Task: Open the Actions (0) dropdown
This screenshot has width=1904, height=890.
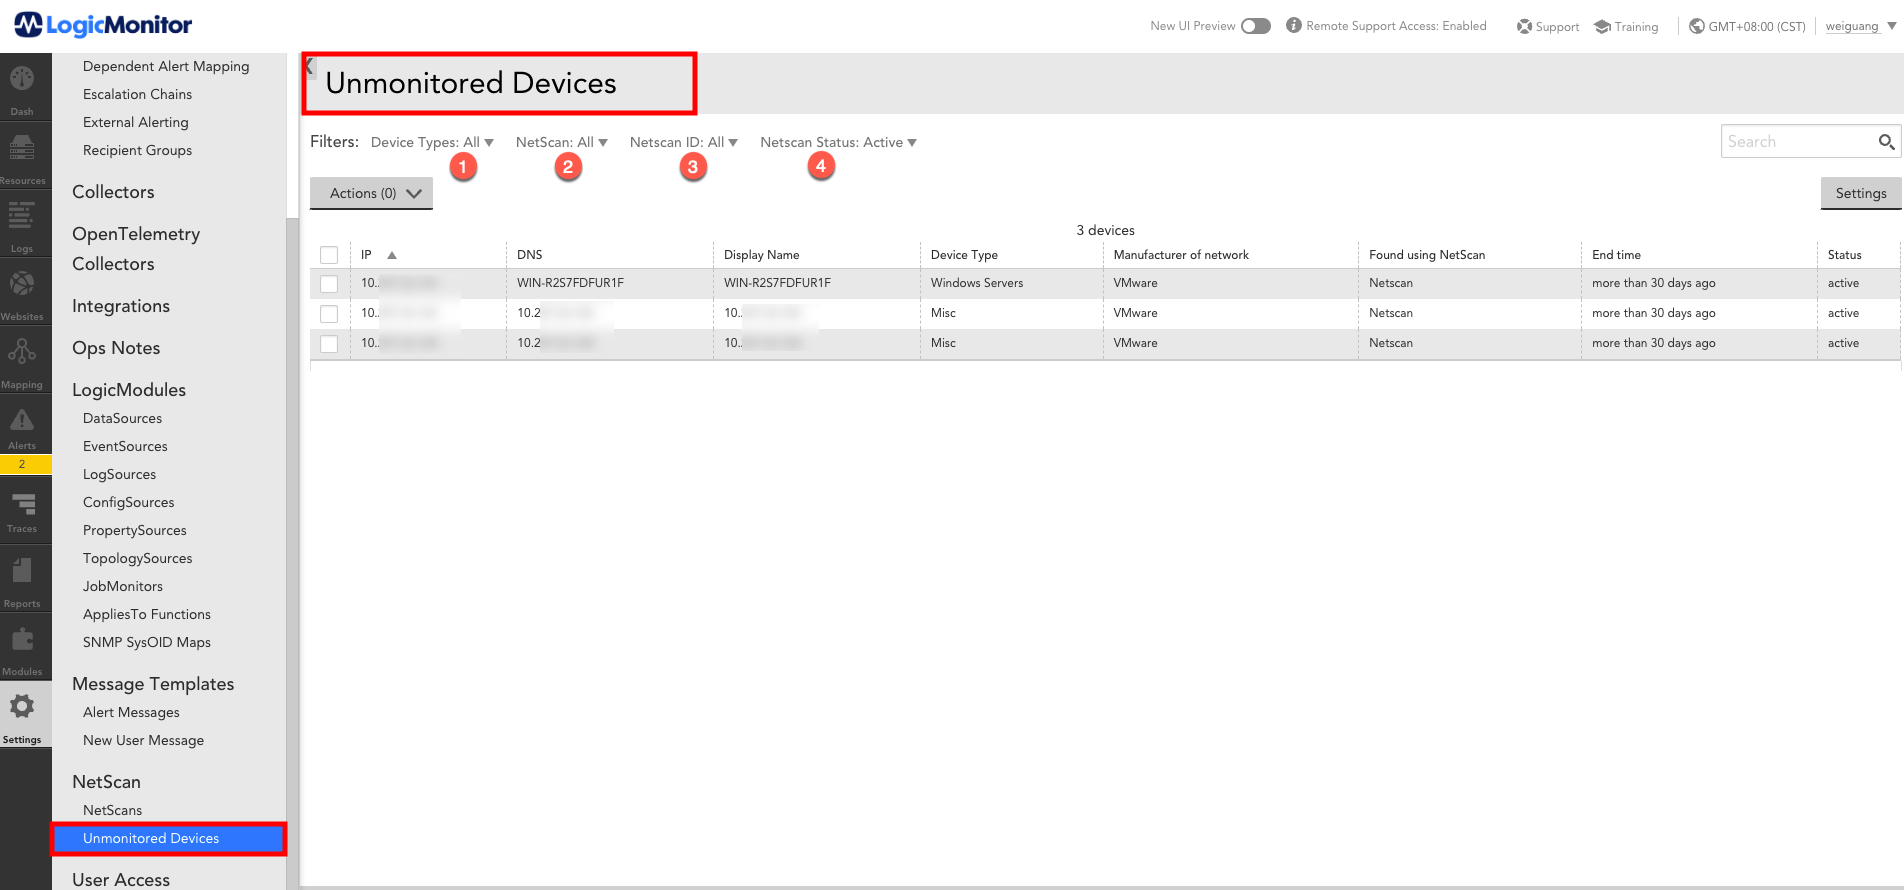Action: pos(371,194)
